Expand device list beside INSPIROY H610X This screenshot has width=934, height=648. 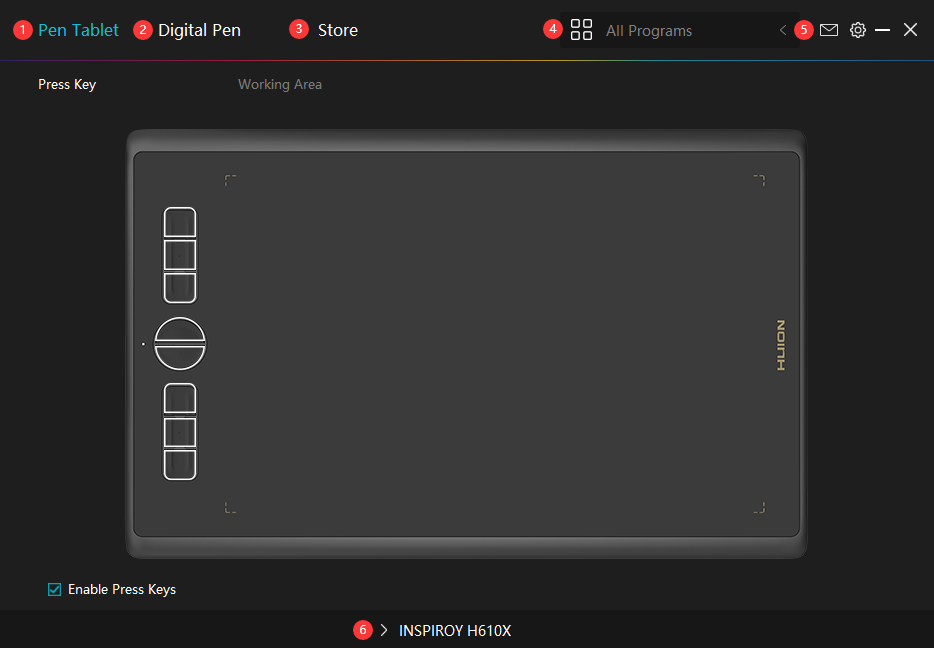pos(384,630)
